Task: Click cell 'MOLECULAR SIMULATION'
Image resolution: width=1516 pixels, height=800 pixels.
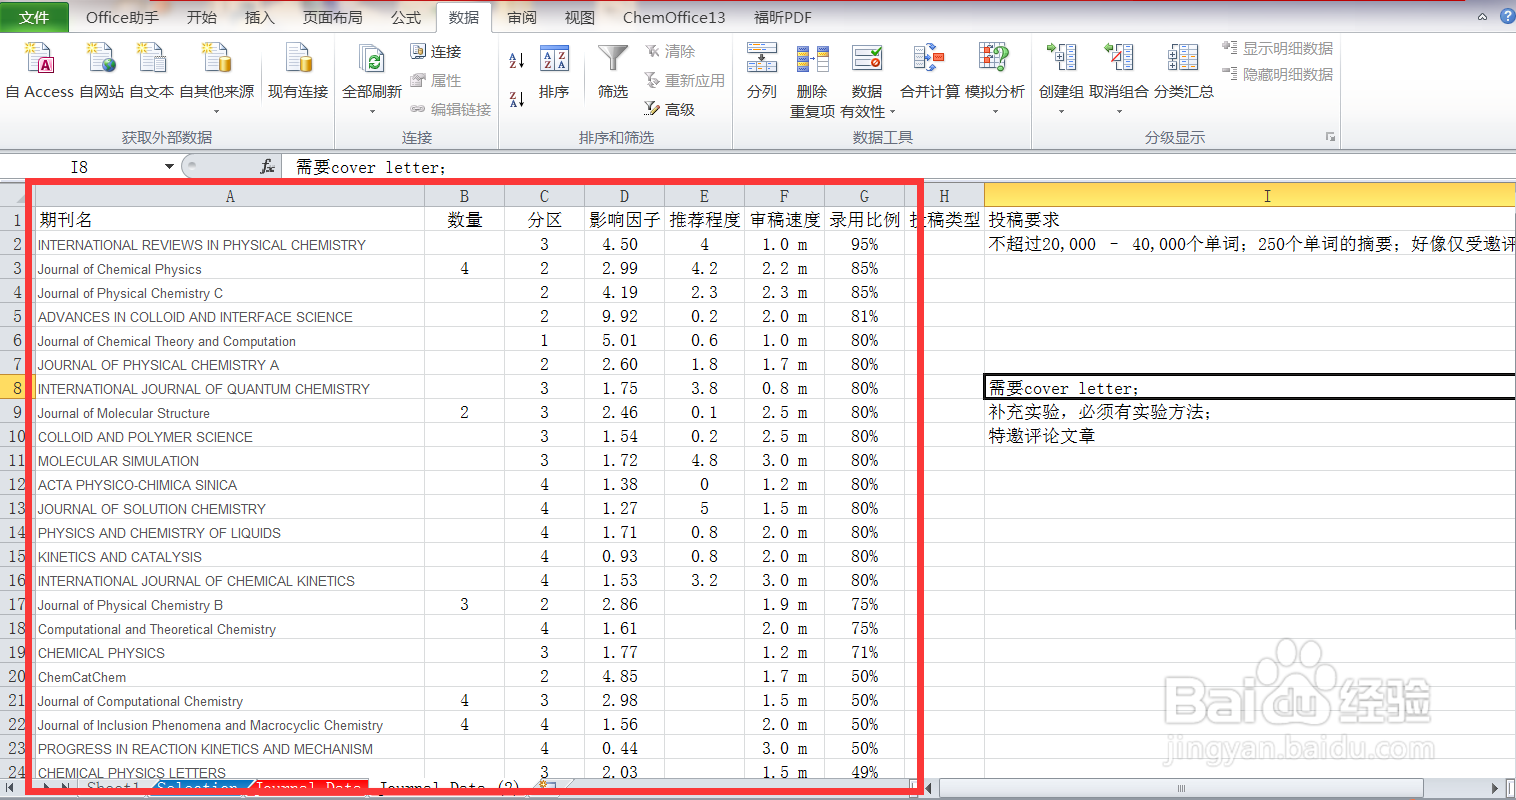Action: (229, 461)
